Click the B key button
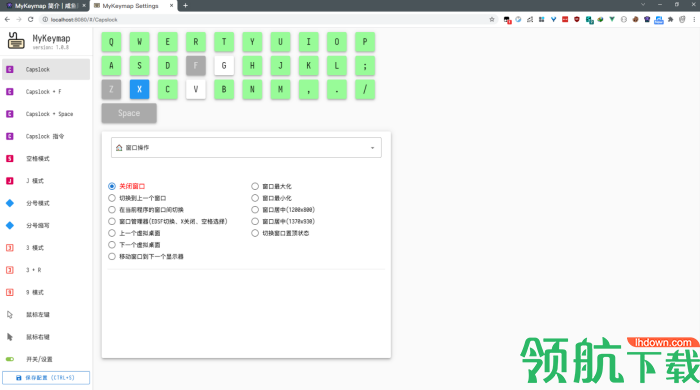 [224, 89]
